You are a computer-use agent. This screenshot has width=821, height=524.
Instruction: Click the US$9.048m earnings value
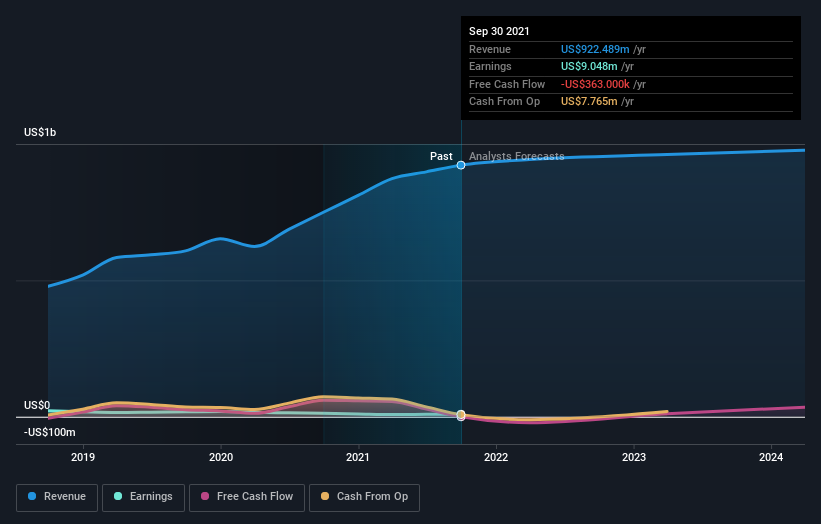coord(589,66)
